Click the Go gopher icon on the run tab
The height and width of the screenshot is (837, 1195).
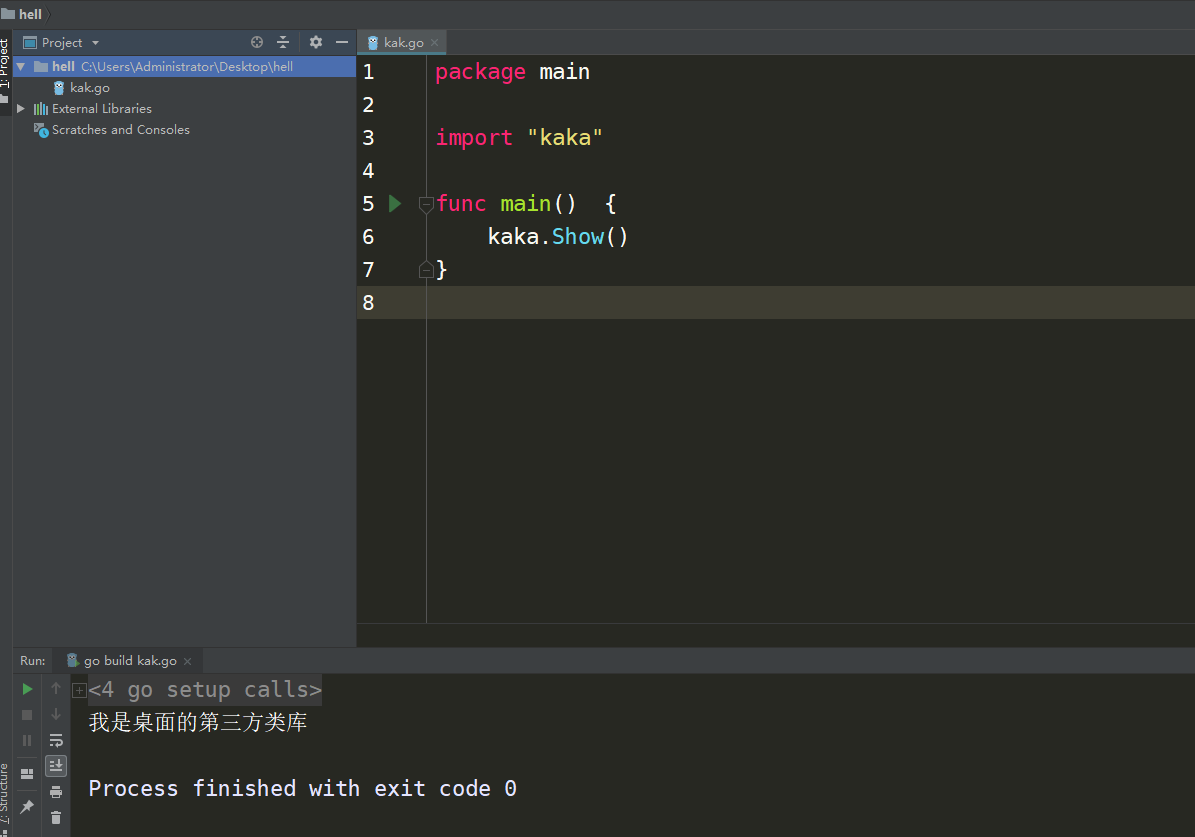pyautogui.click(x=72, y=660)
